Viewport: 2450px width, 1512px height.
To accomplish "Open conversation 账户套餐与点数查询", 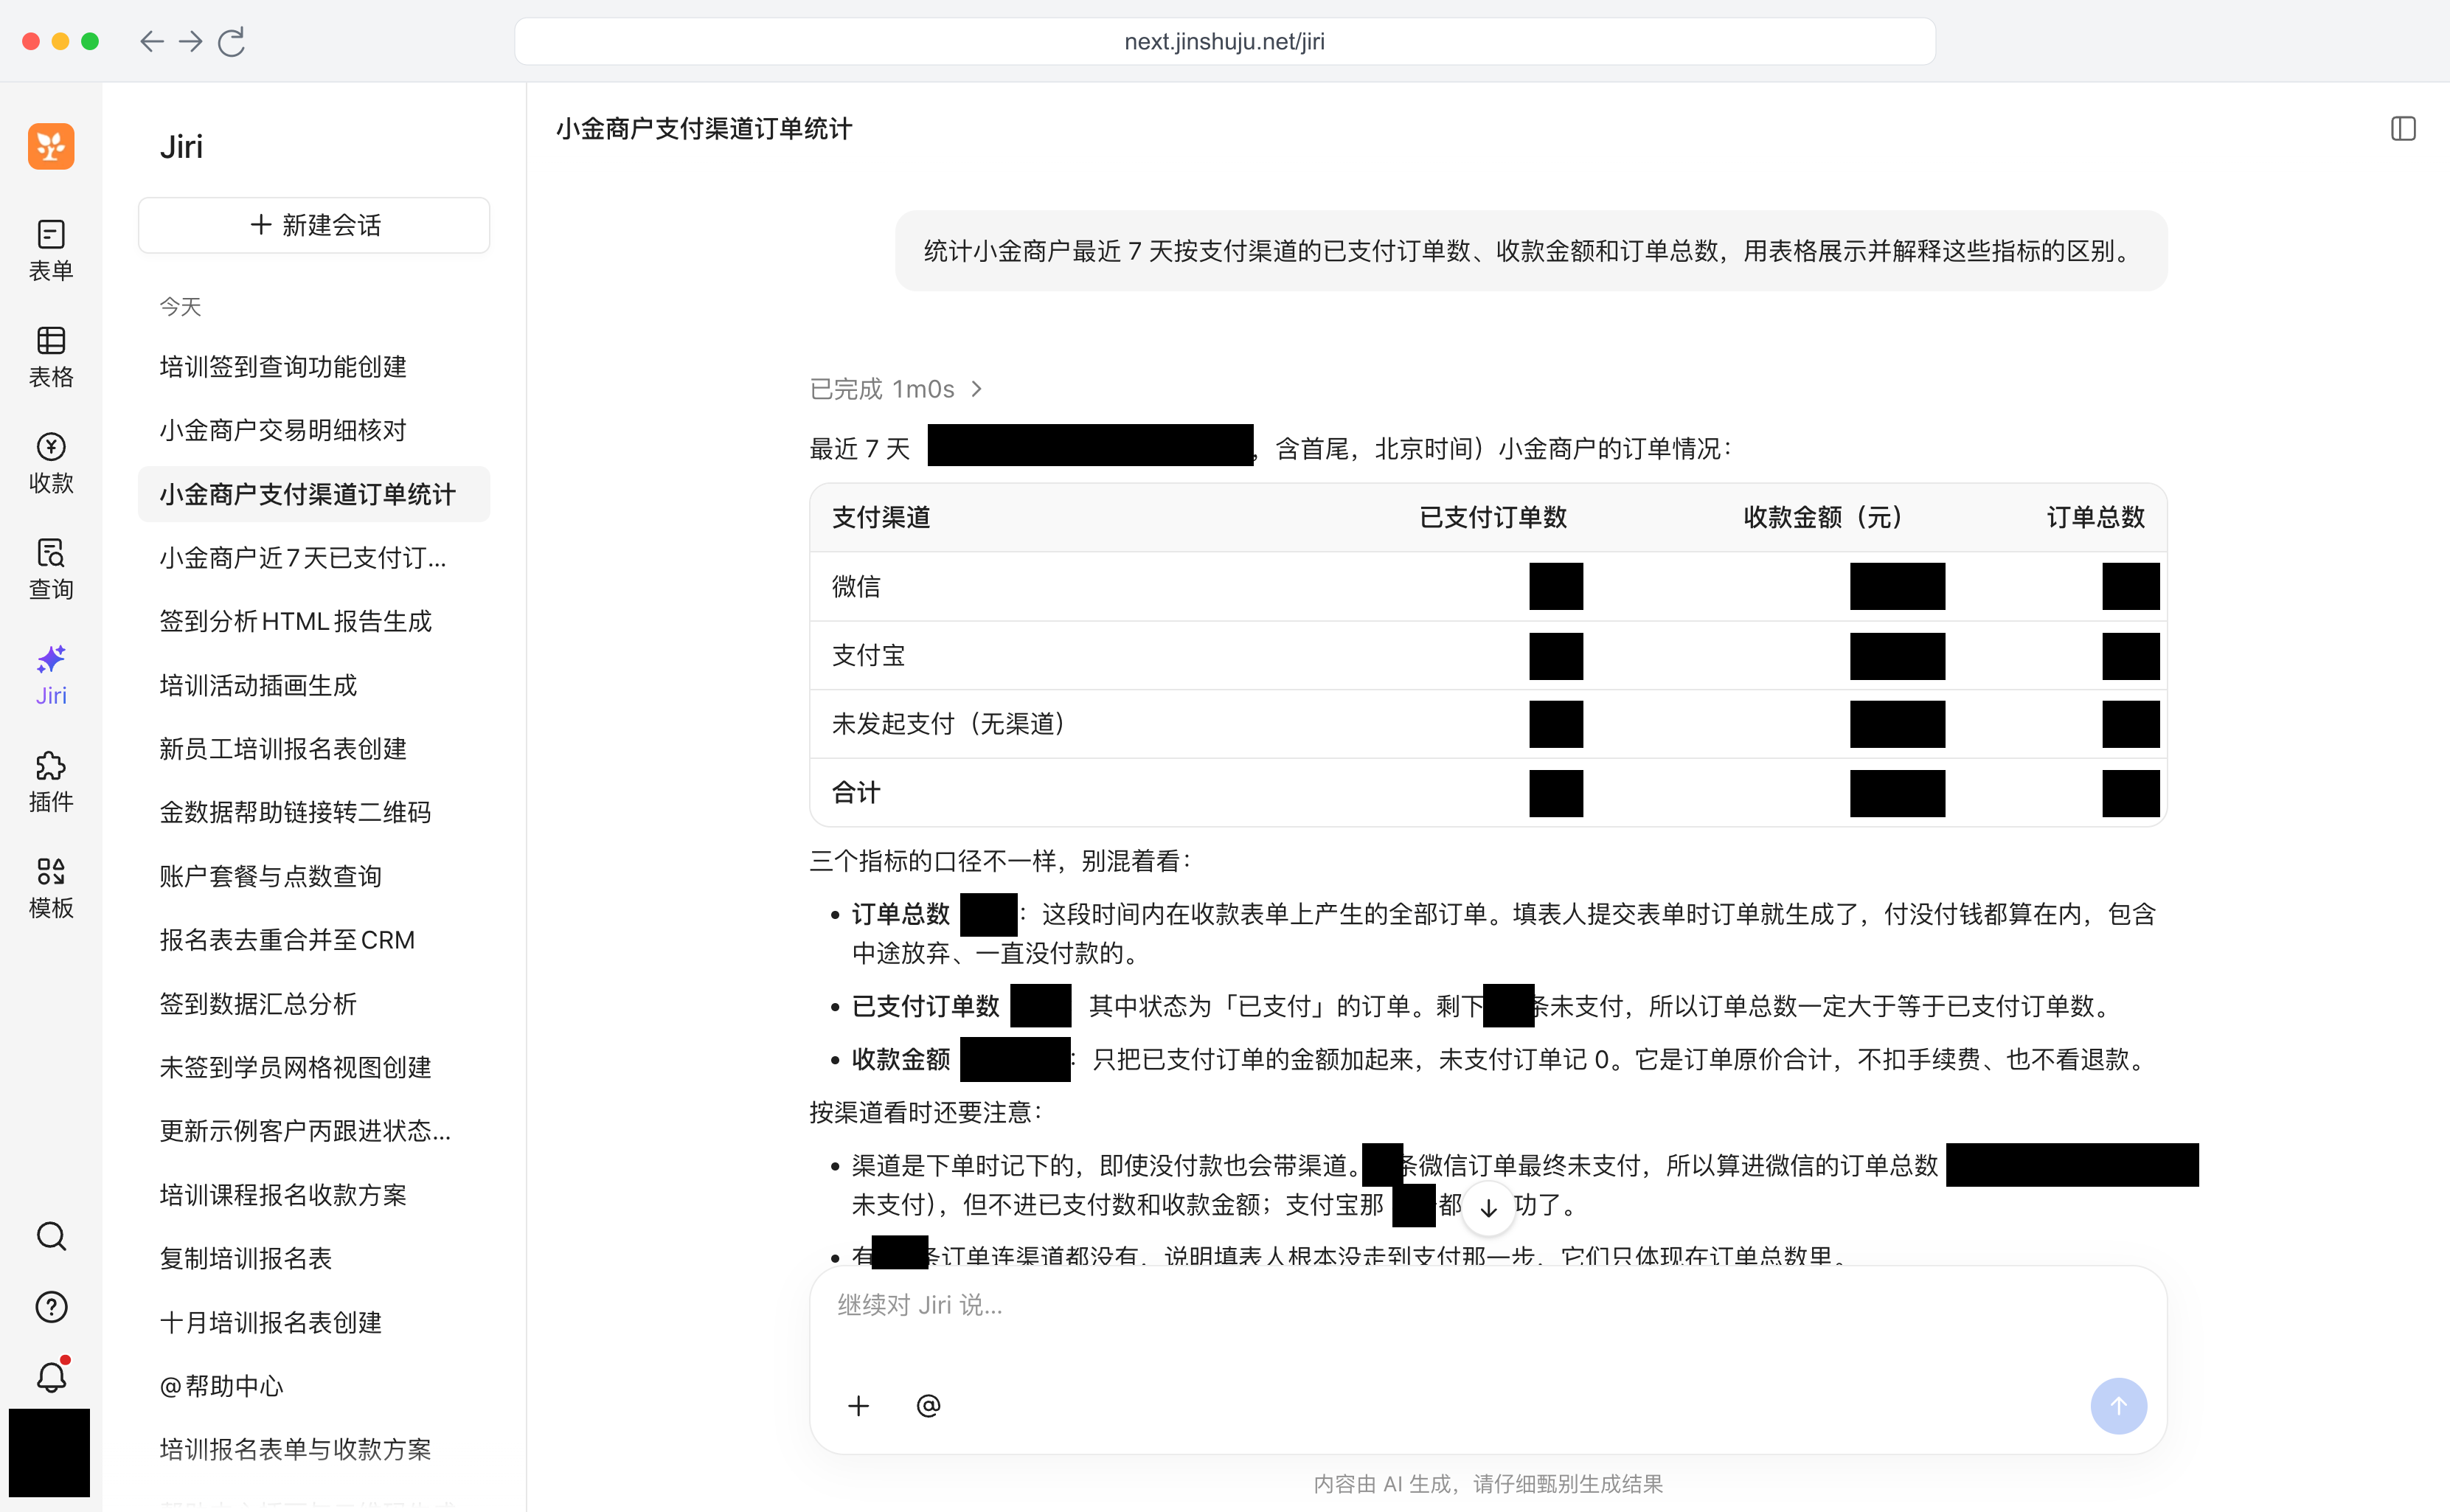I will coord(314,876).
